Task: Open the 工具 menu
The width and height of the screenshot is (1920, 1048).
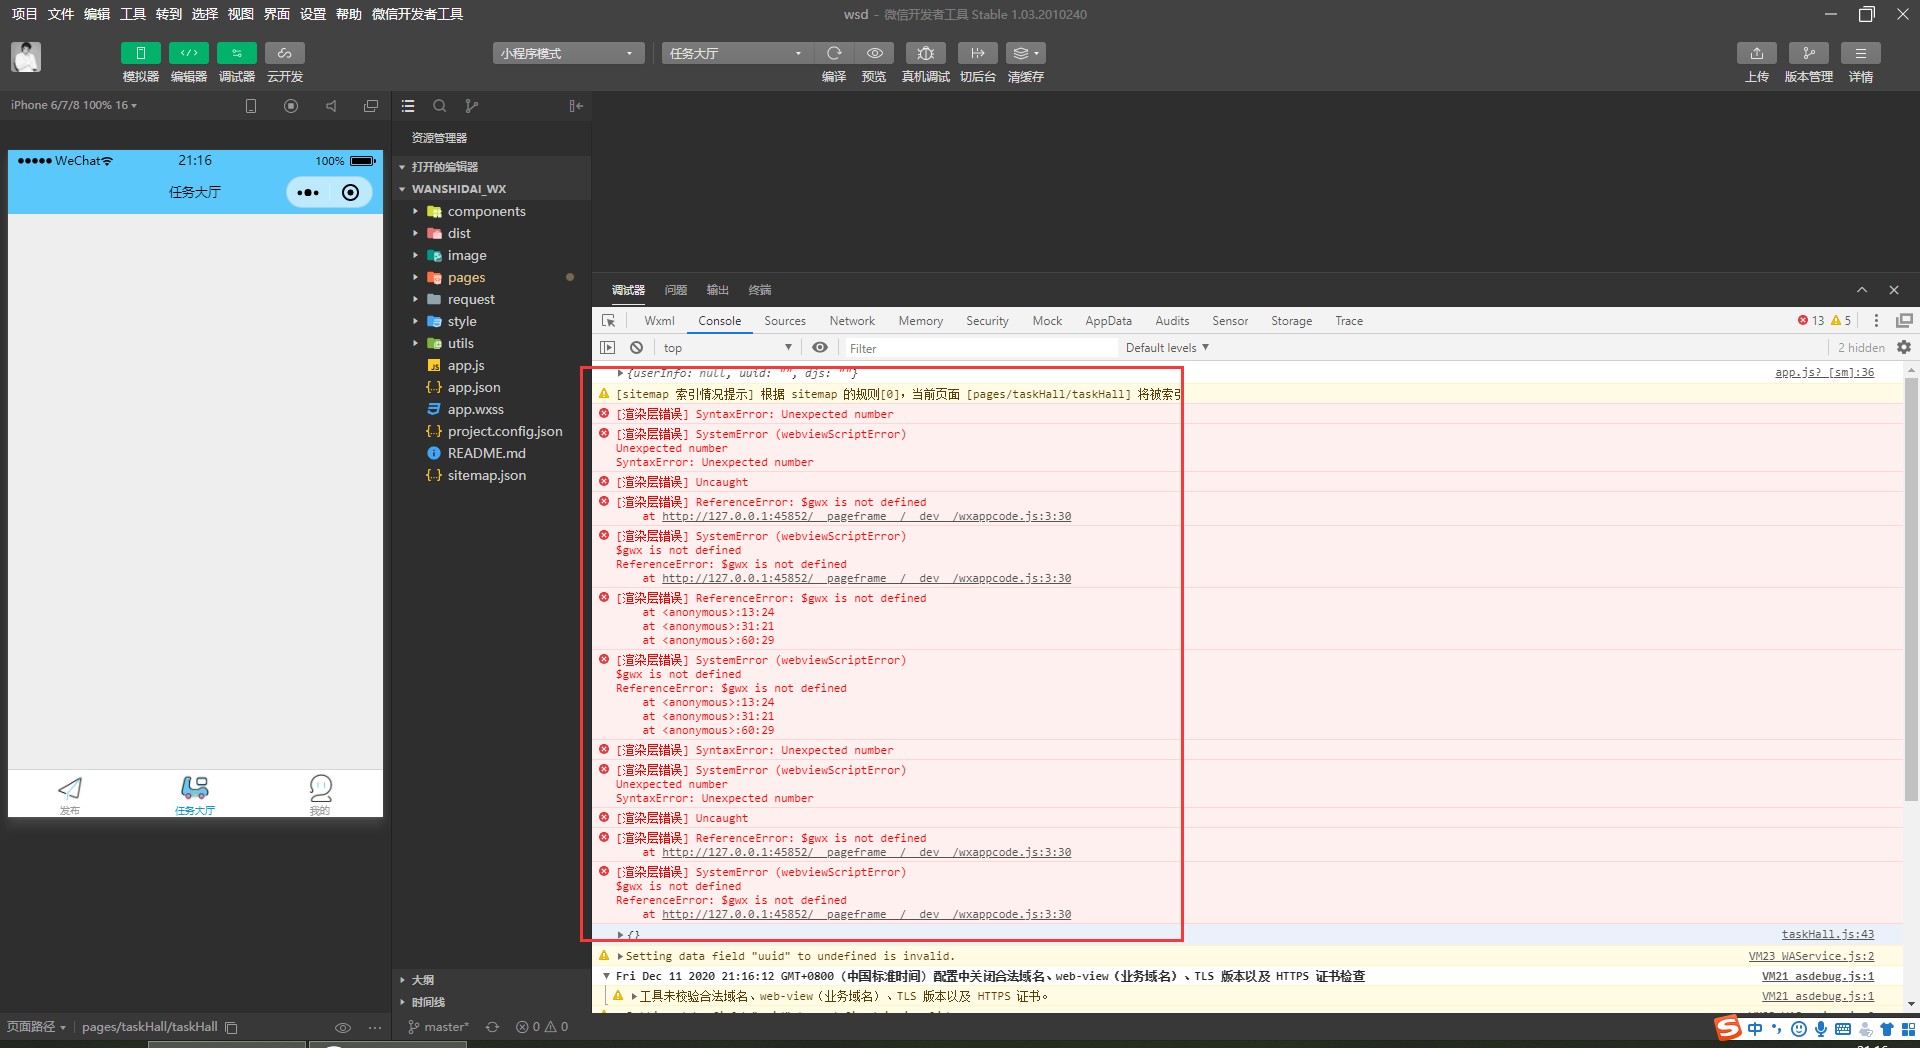Action: coord(133,14)
